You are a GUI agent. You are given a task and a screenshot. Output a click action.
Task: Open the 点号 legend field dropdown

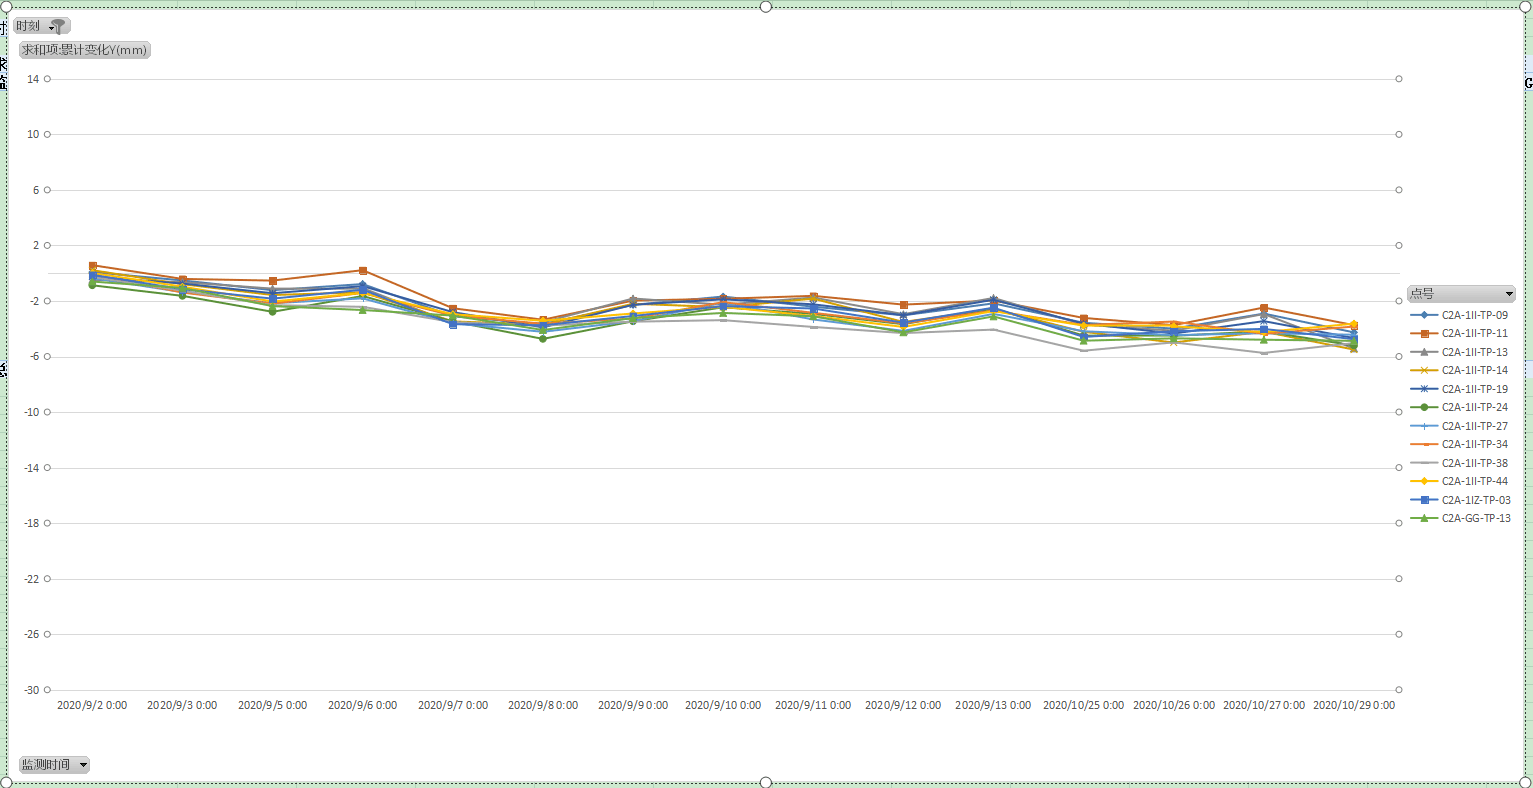click(1509, 294)
